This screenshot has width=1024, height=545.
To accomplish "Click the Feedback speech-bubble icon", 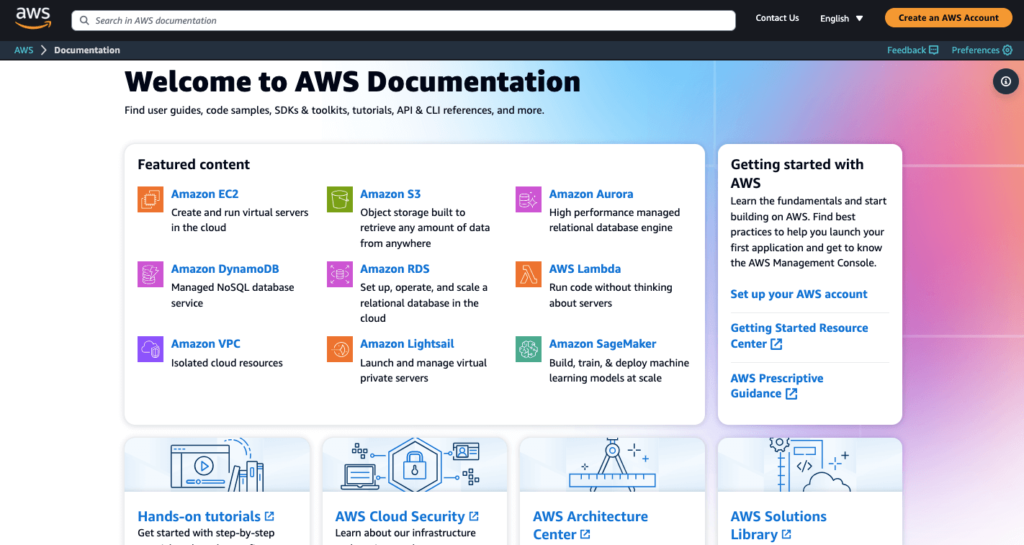I will click(x=934, y=50).
